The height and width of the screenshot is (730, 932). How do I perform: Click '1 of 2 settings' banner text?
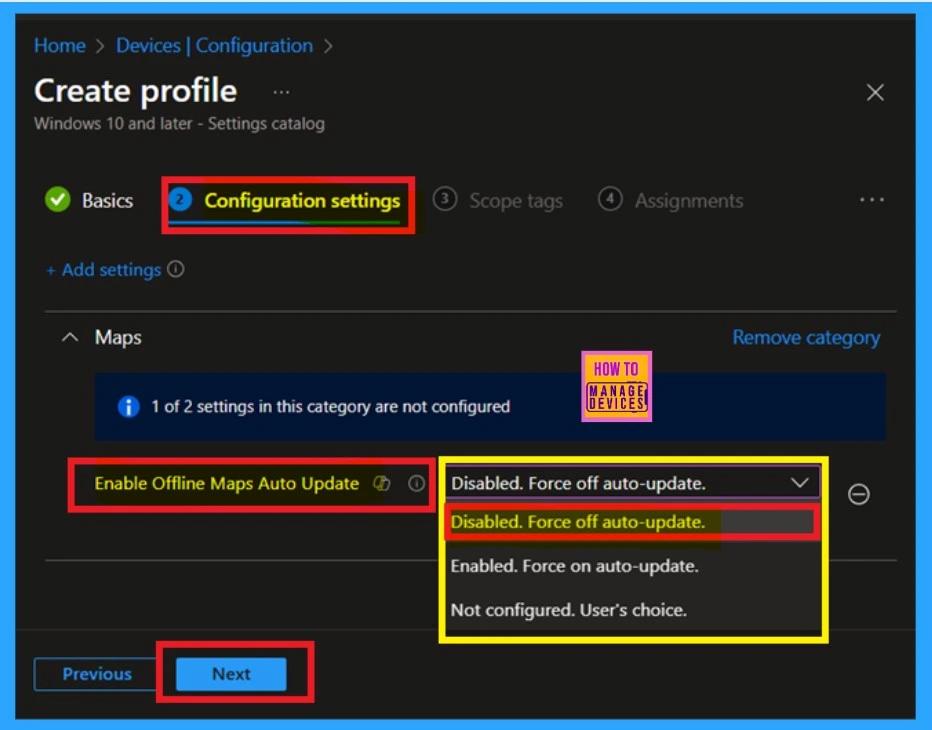(x=330, y=407)
